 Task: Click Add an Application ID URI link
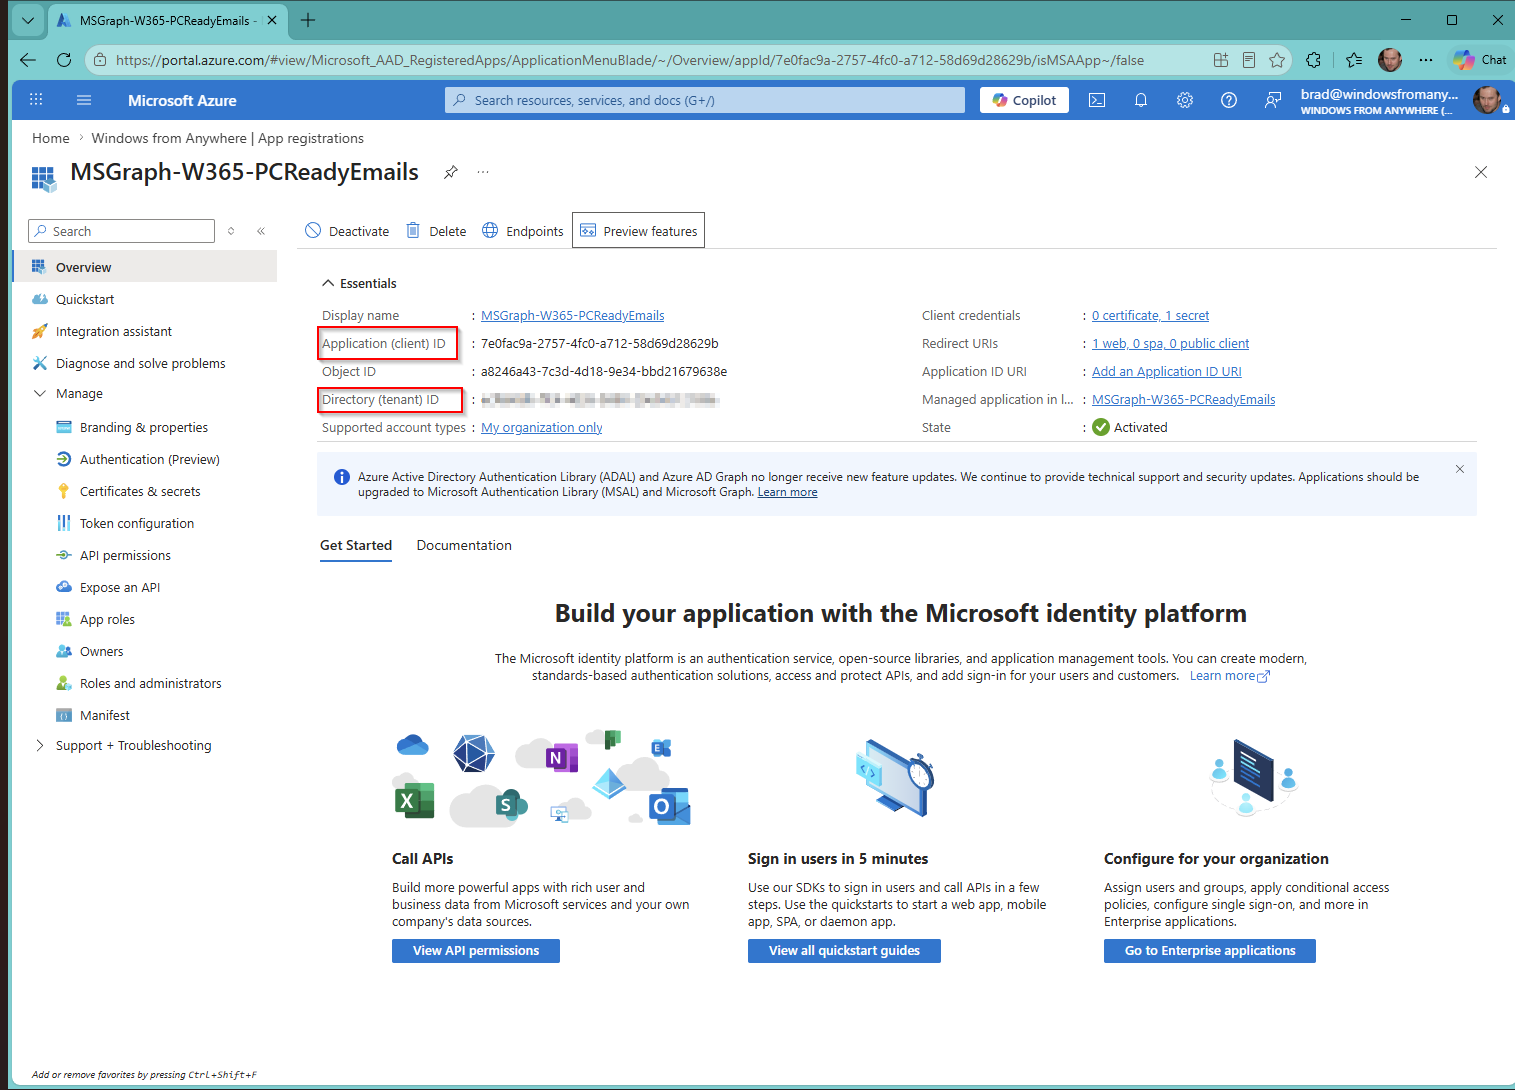coord(1166,371)
